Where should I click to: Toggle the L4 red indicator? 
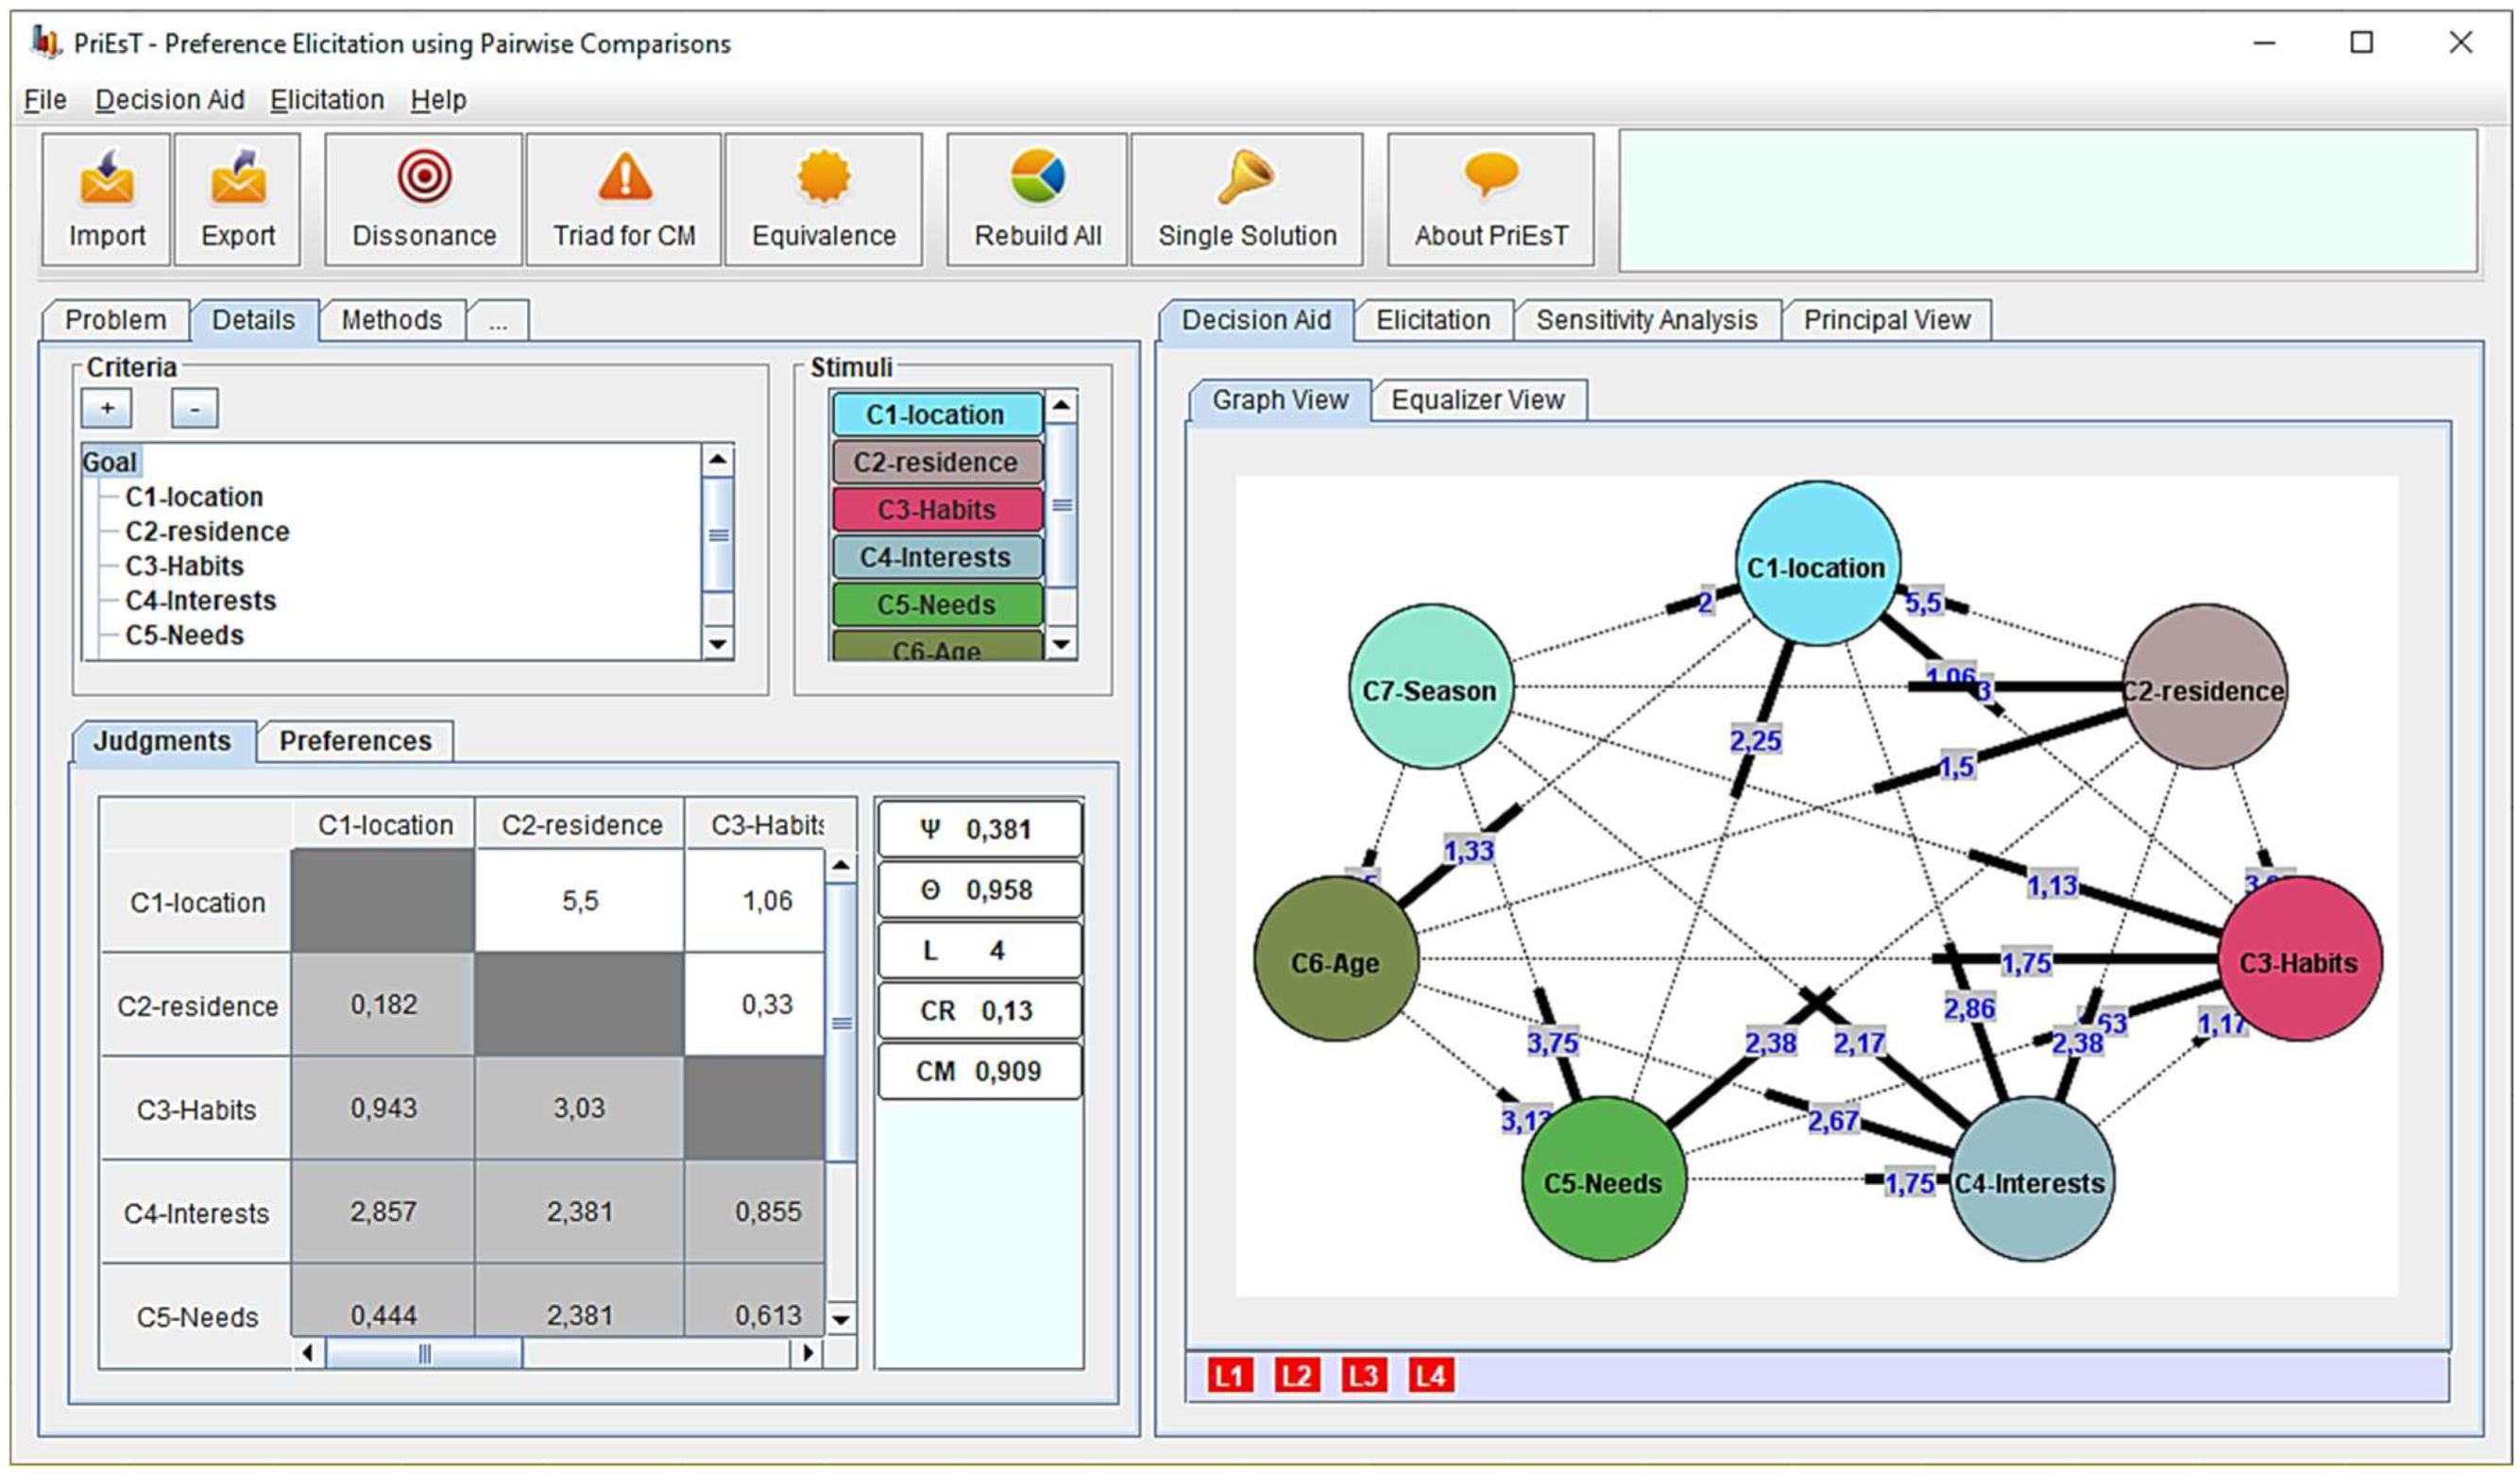(1430, 1376)
